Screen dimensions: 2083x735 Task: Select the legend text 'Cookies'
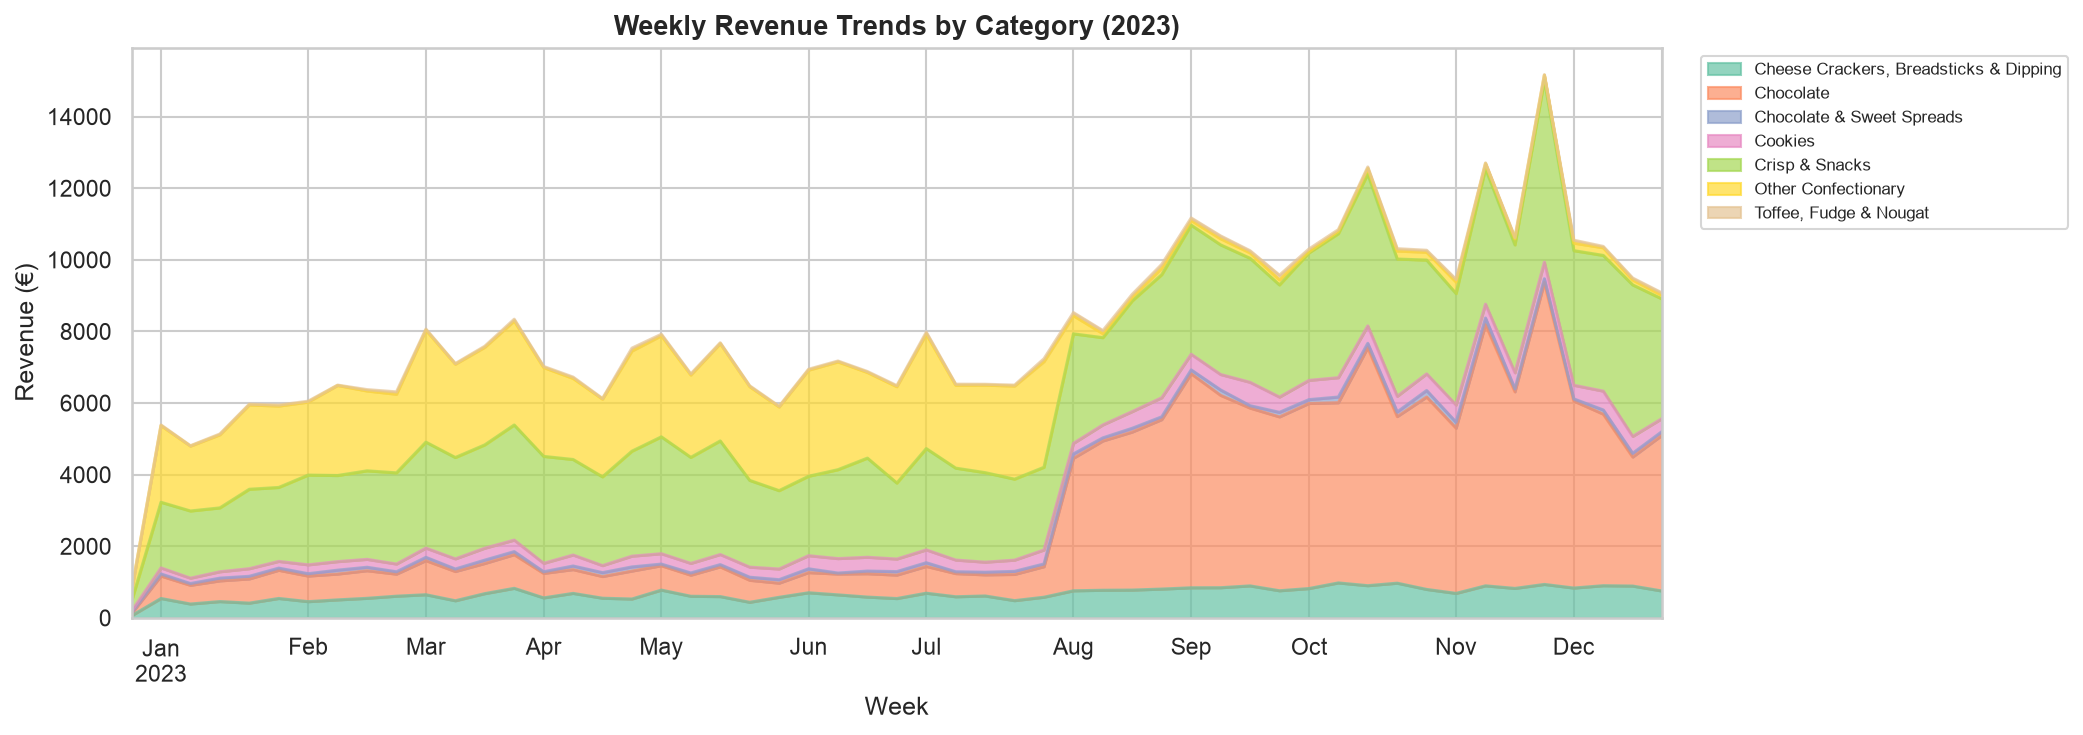click(x=1785, y=141)
